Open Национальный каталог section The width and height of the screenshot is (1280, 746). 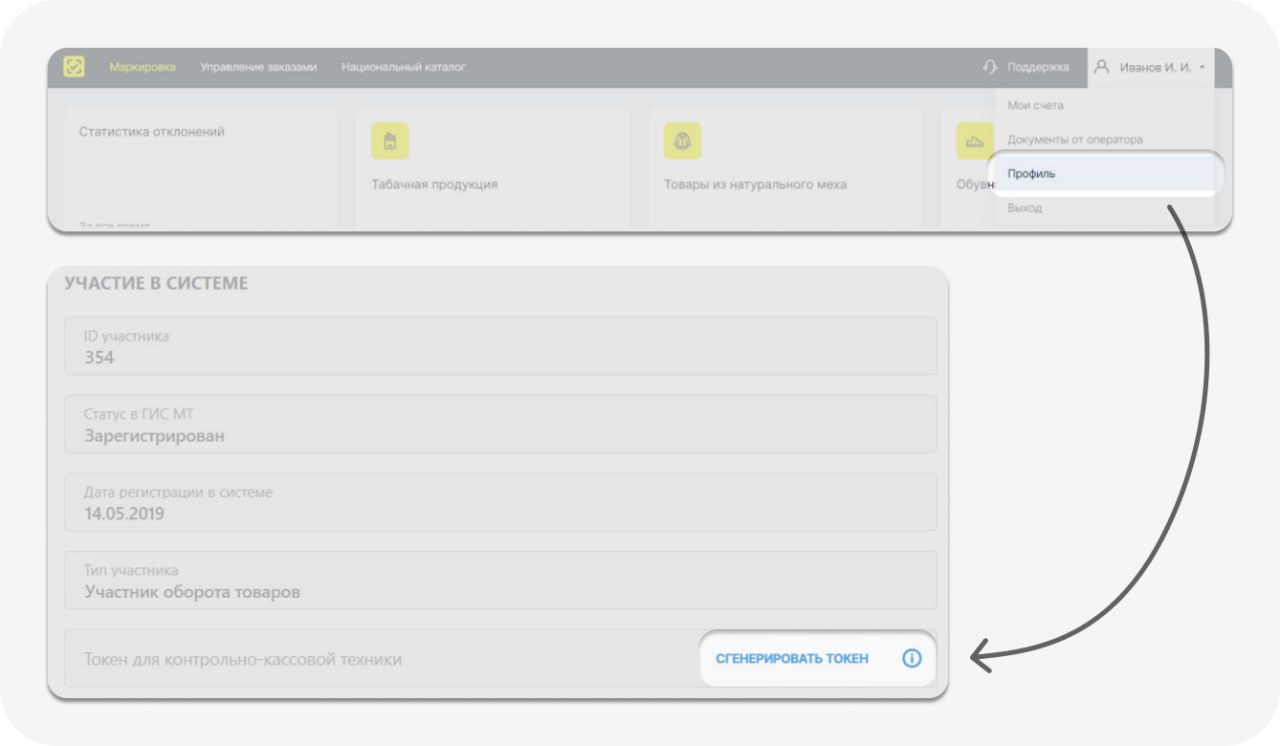[x=403, y=67]
